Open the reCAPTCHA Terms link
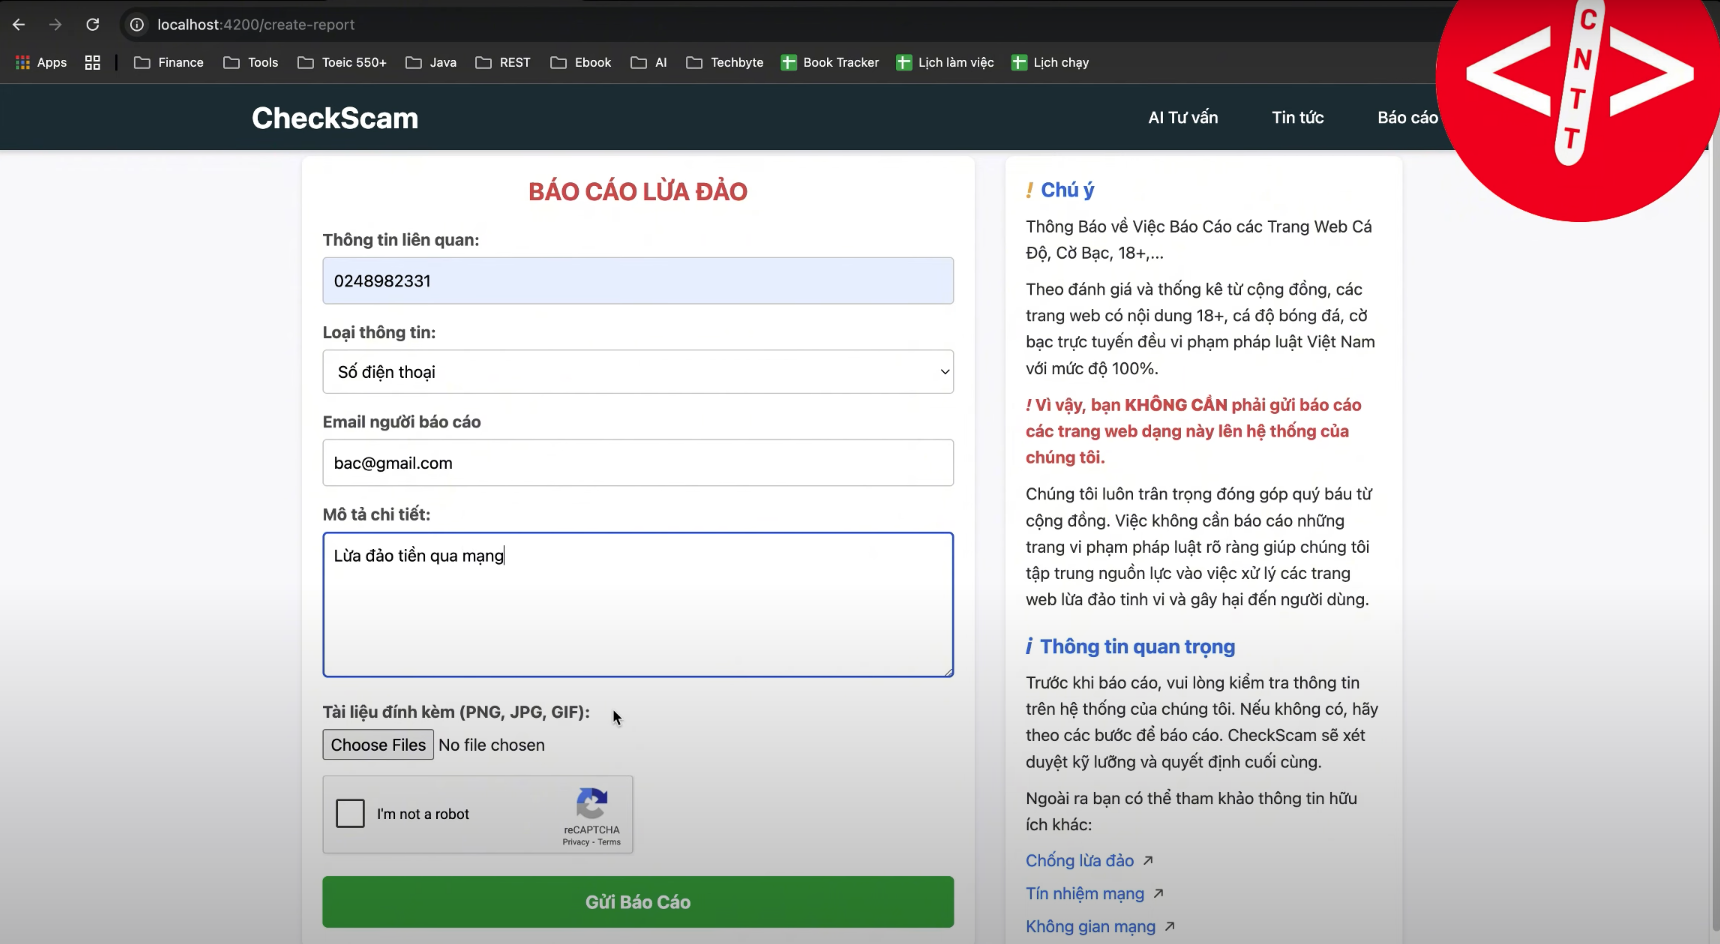Viewport: 1720px width, 944px height. (610, 842)
